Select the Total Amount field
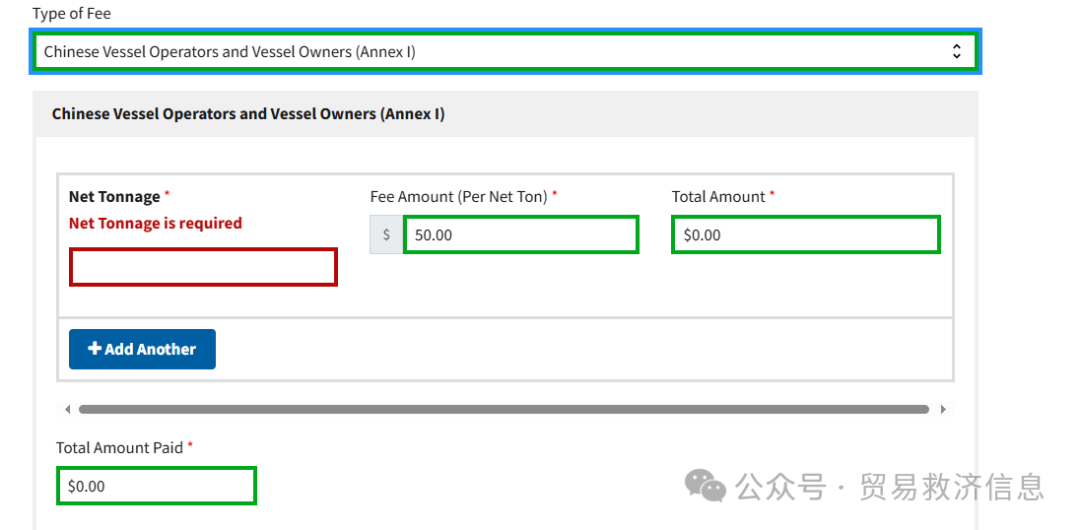The height and width of the screenshot is (530, 1080). pos(805,235)
